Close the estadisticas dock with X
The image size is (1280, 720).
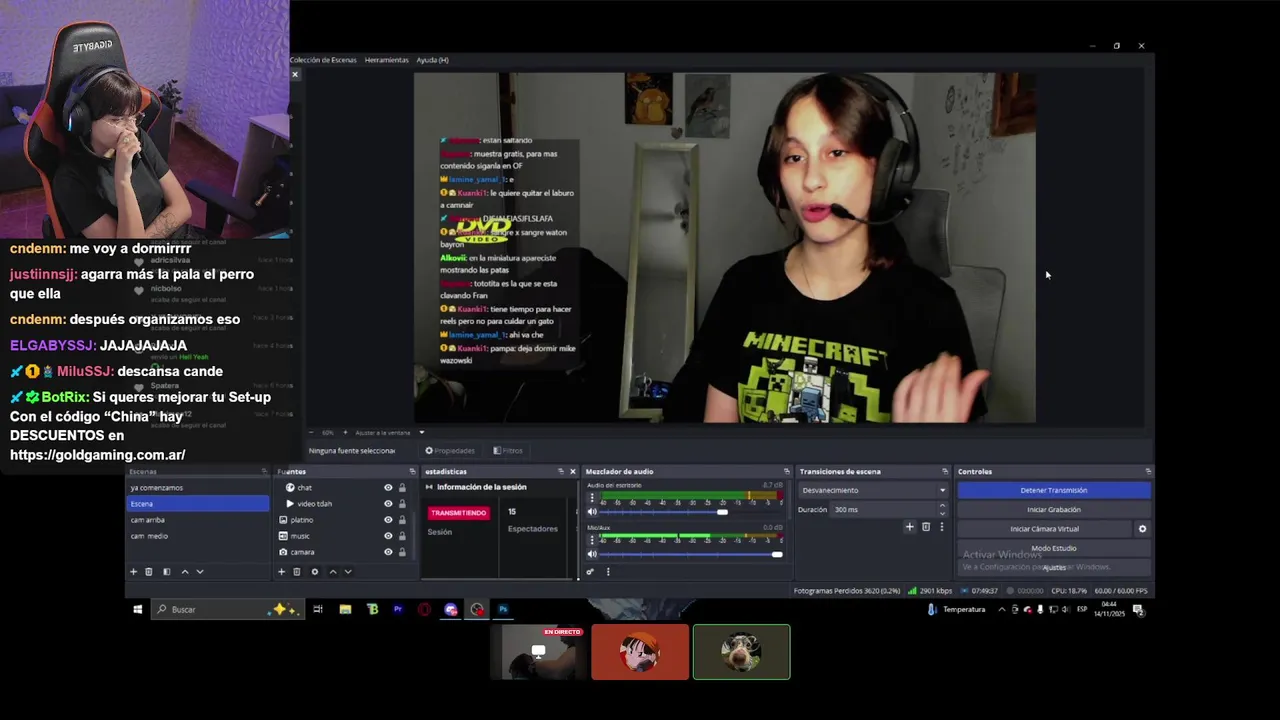point(572,471)
